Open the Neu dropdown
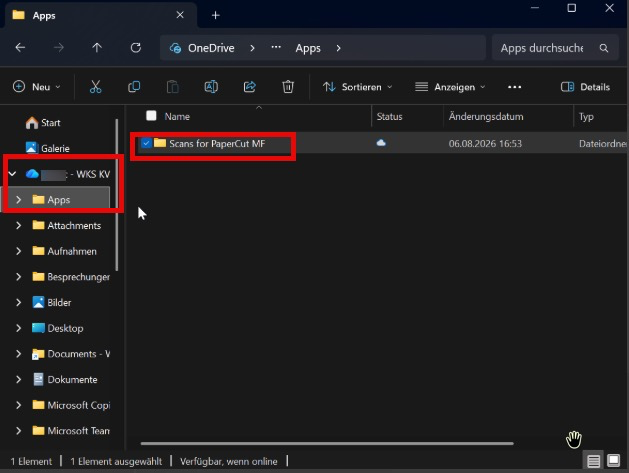This screenshot has height=473, width=629. [x=37, y=87]
